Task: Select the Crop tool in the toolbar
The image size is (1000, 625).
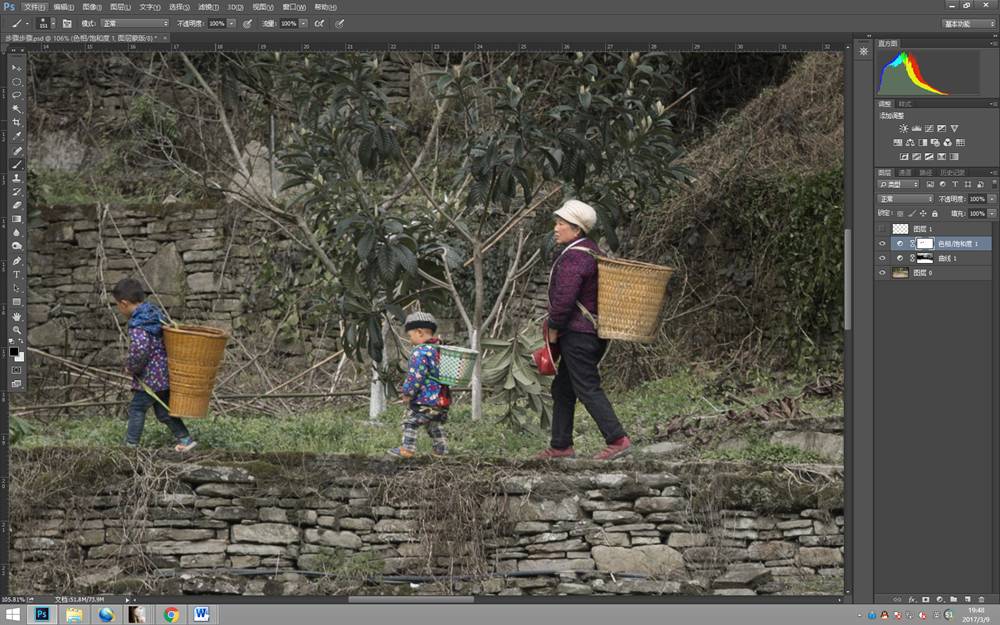Action: point(16,122)
